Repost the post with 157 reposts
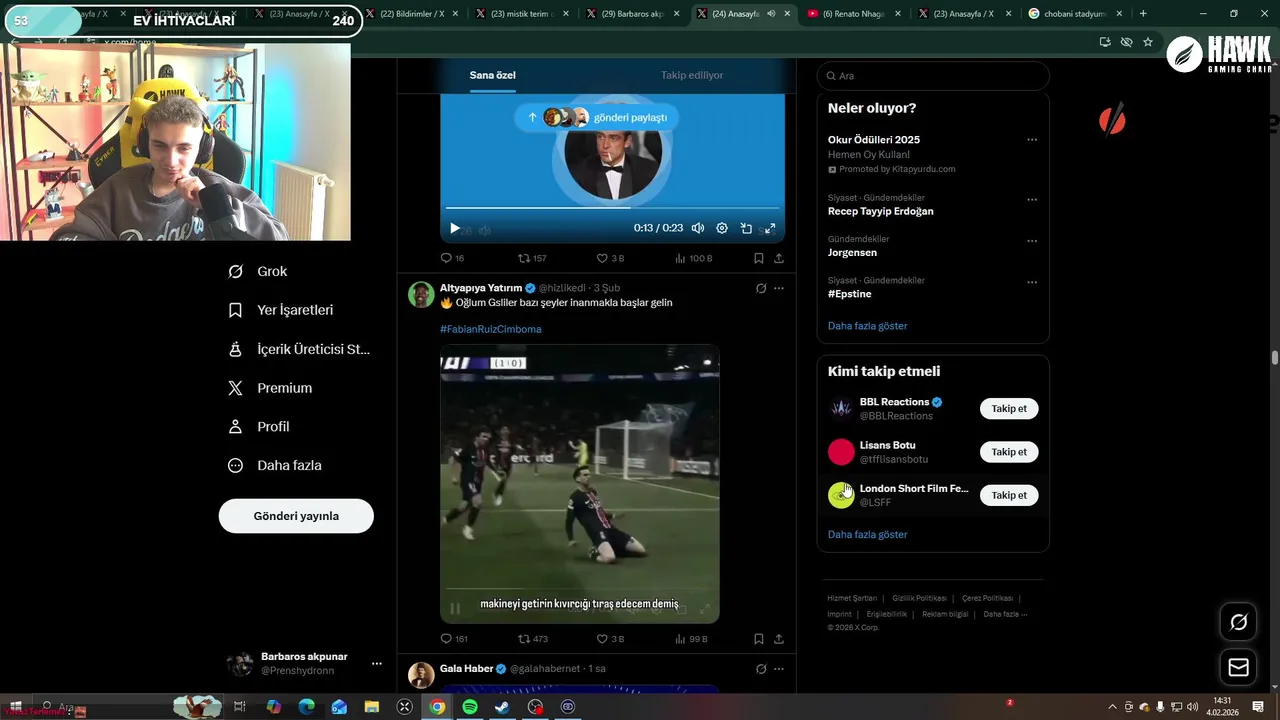Screen dimensions: 1280x720 point(532,258)
